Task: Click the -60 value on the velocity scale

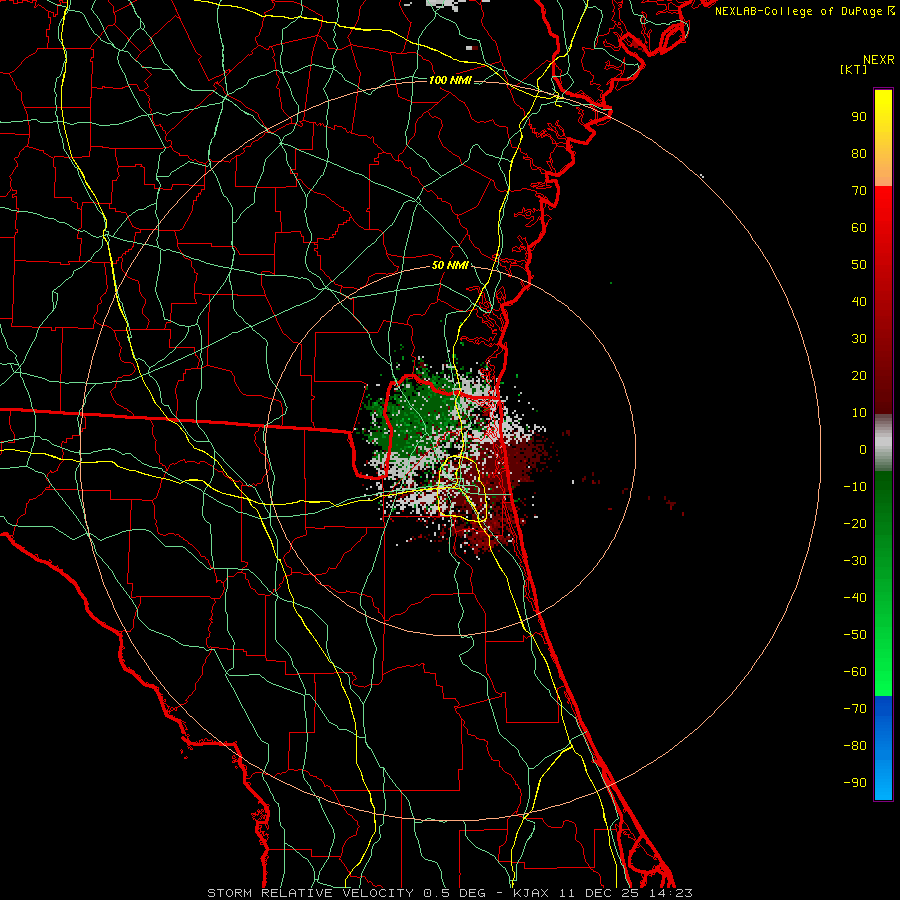Action: (x=855, y=672)
